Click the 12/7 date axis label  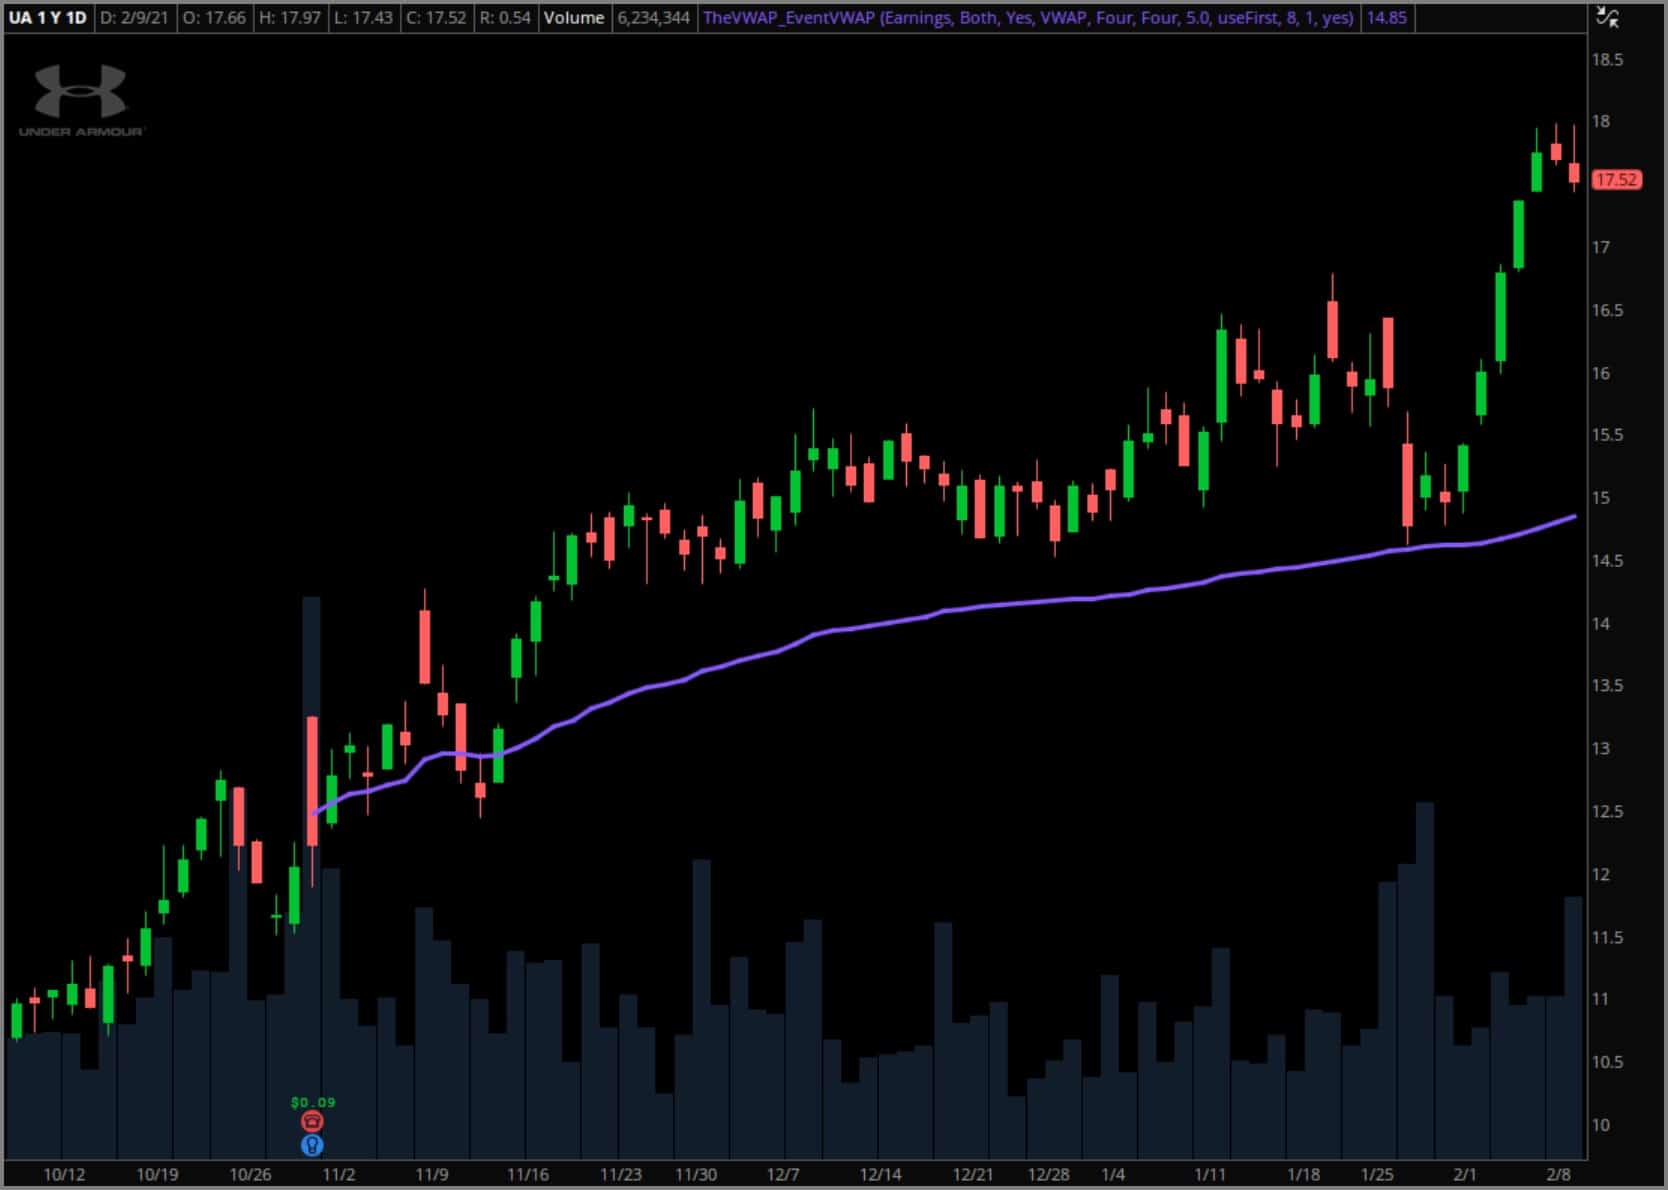point(782,1174)
